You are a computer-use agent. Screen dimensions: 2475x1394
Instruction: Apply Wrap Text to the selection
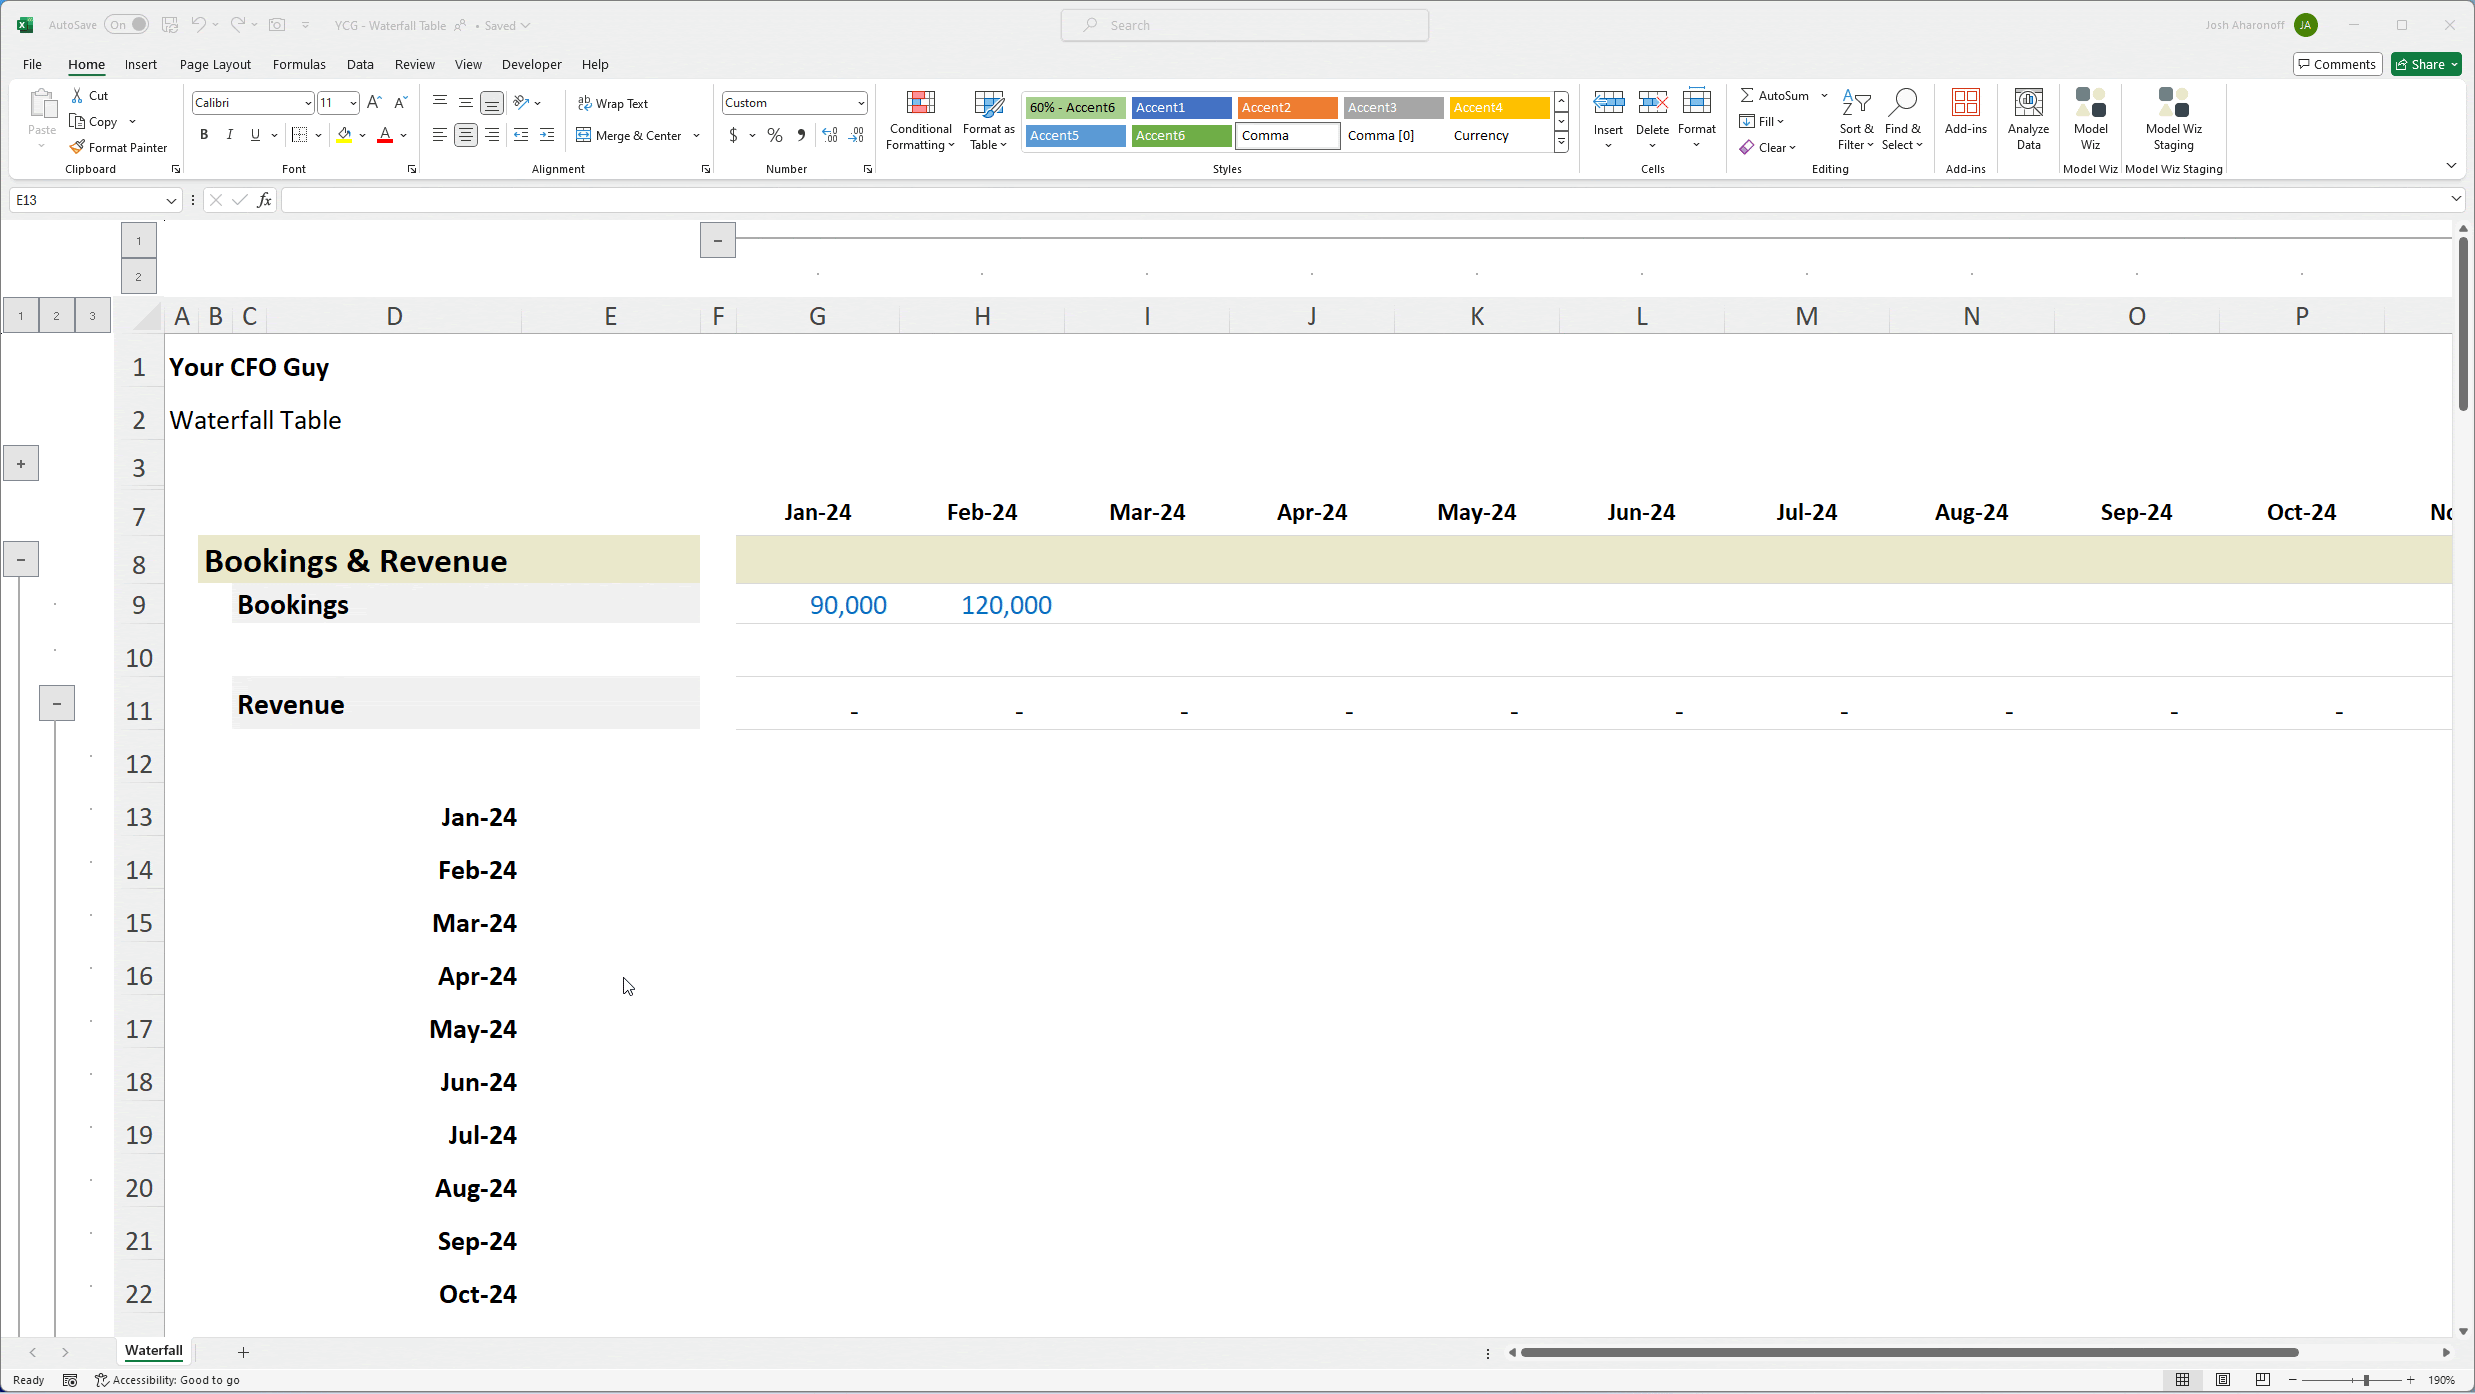click(x=613, y=102)
